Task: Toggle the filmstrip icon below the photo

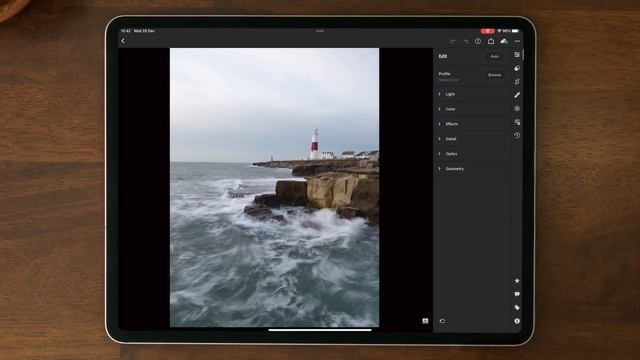Action: click(425, 321)
